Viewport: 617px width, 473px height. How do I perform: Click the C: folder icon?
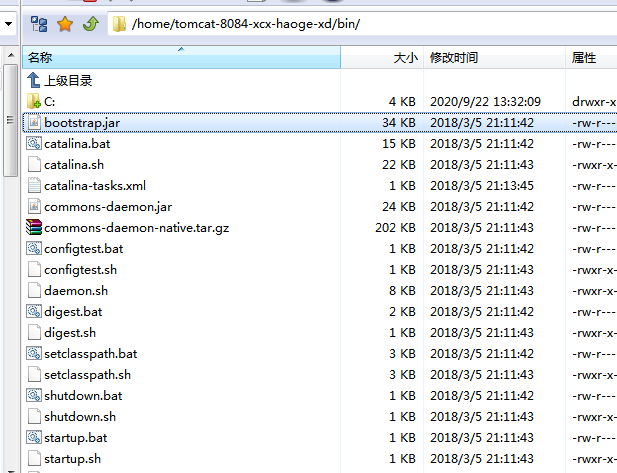click(34, 102)
